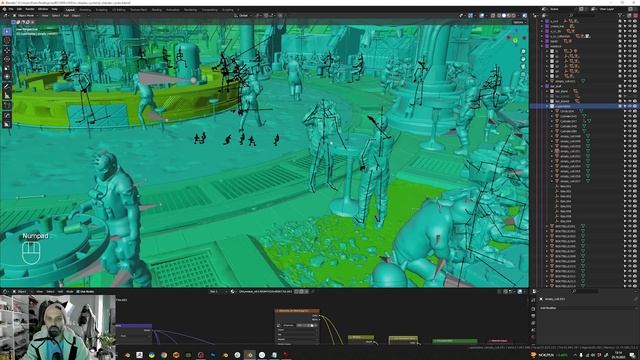This screenshot has height=360, width=640.
Task: Select the orange-header node in the node editor
Action: pos(297,311)
